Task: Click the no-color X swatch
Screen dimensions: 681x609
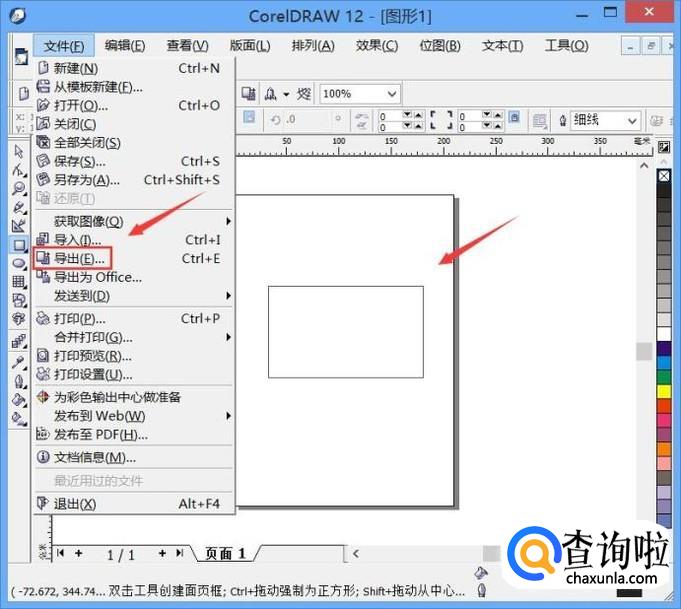Action: coord(664,176)
